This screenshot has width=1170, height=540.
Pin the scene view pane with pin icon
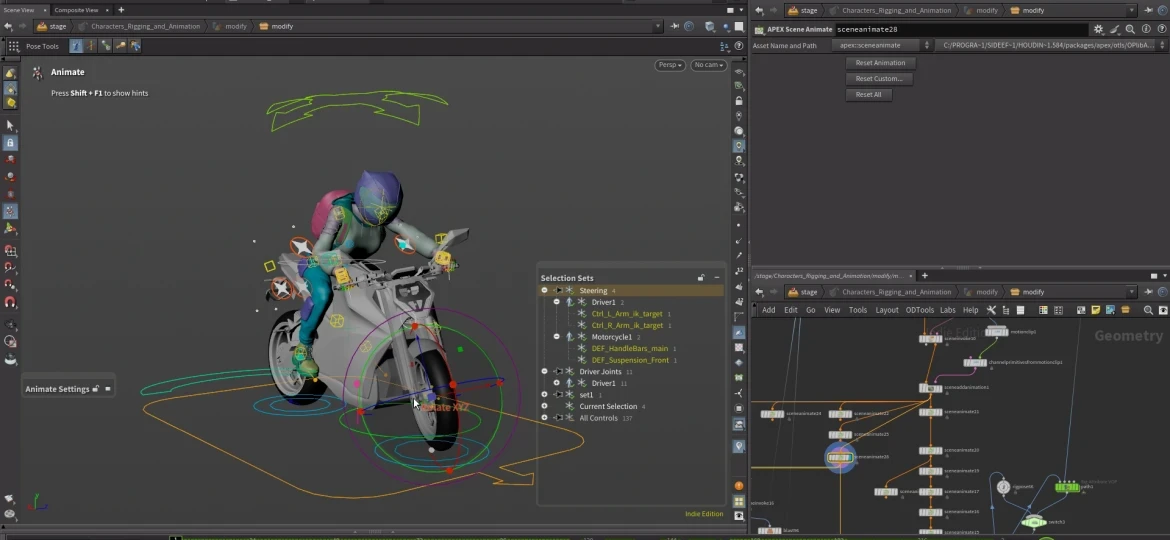point(675,27)
